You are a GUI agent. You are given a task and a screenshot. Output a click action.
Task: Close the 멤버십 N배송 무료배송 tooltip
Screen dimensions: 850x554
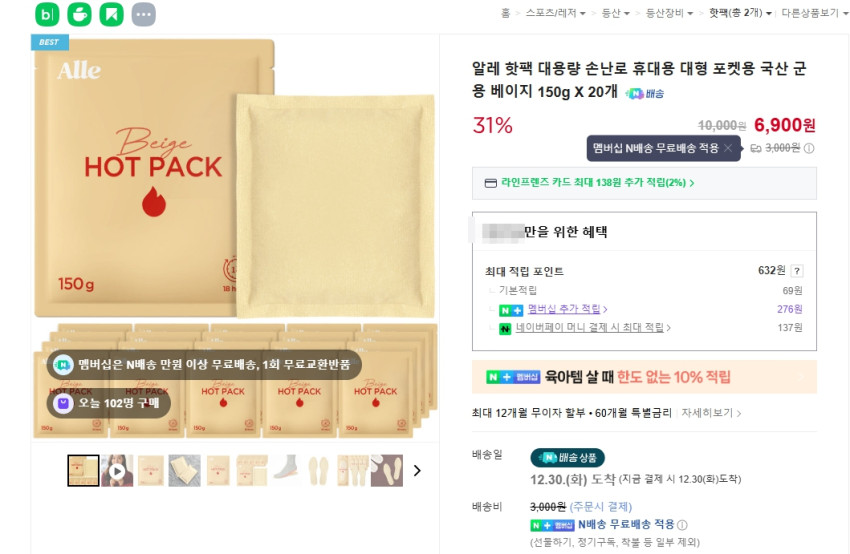pos(729,148)
